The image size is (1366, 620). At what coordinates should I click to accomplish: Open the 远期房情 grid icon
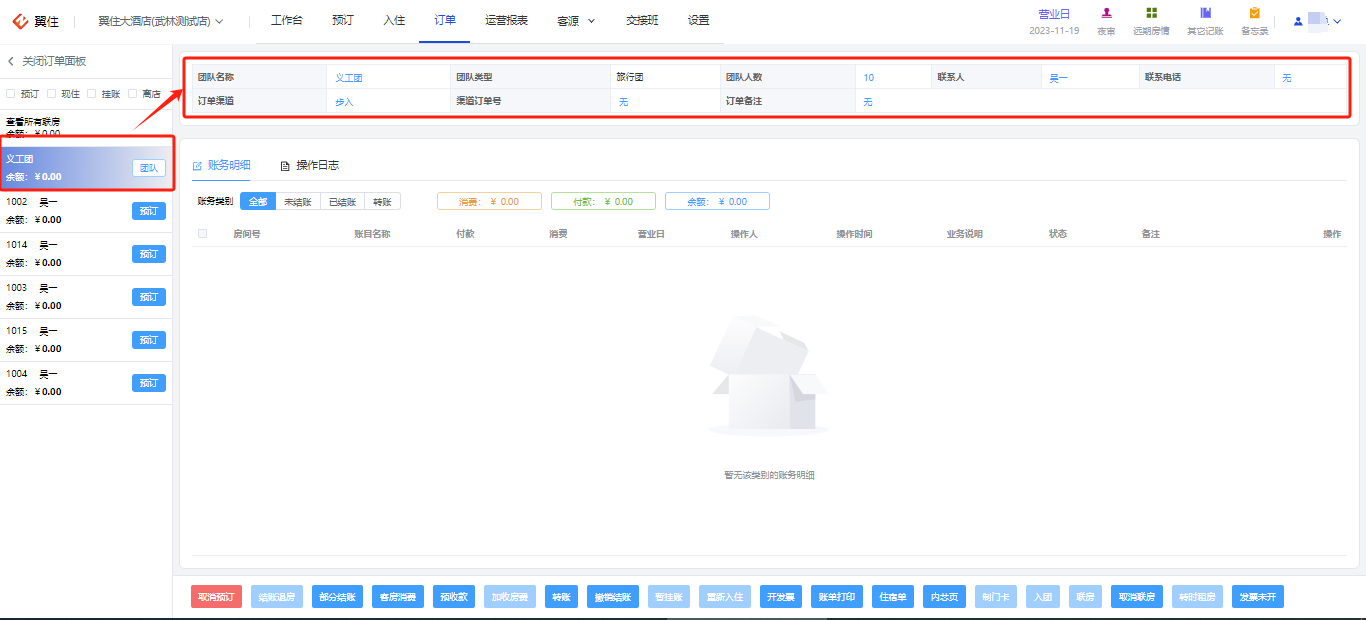(1152, 13)
